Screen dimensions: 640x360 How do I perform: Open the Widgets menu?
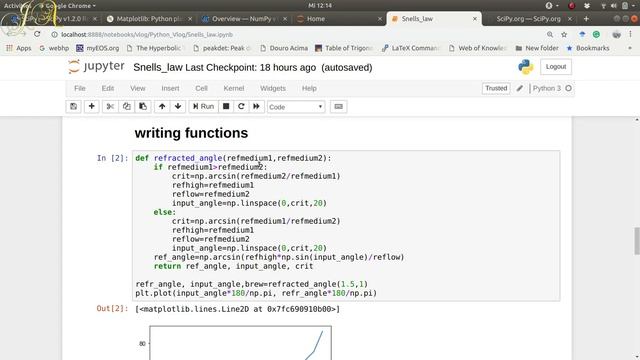pyautogui.click(x=273, y=88)
